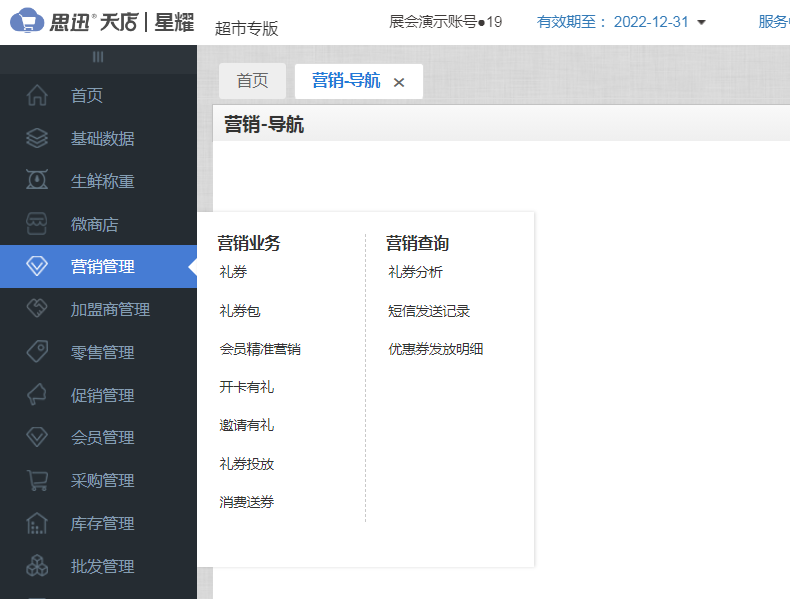This screenshot has height=599, width=790.
Task: Click the home icon beside 首页
Action: click(37, 95)
